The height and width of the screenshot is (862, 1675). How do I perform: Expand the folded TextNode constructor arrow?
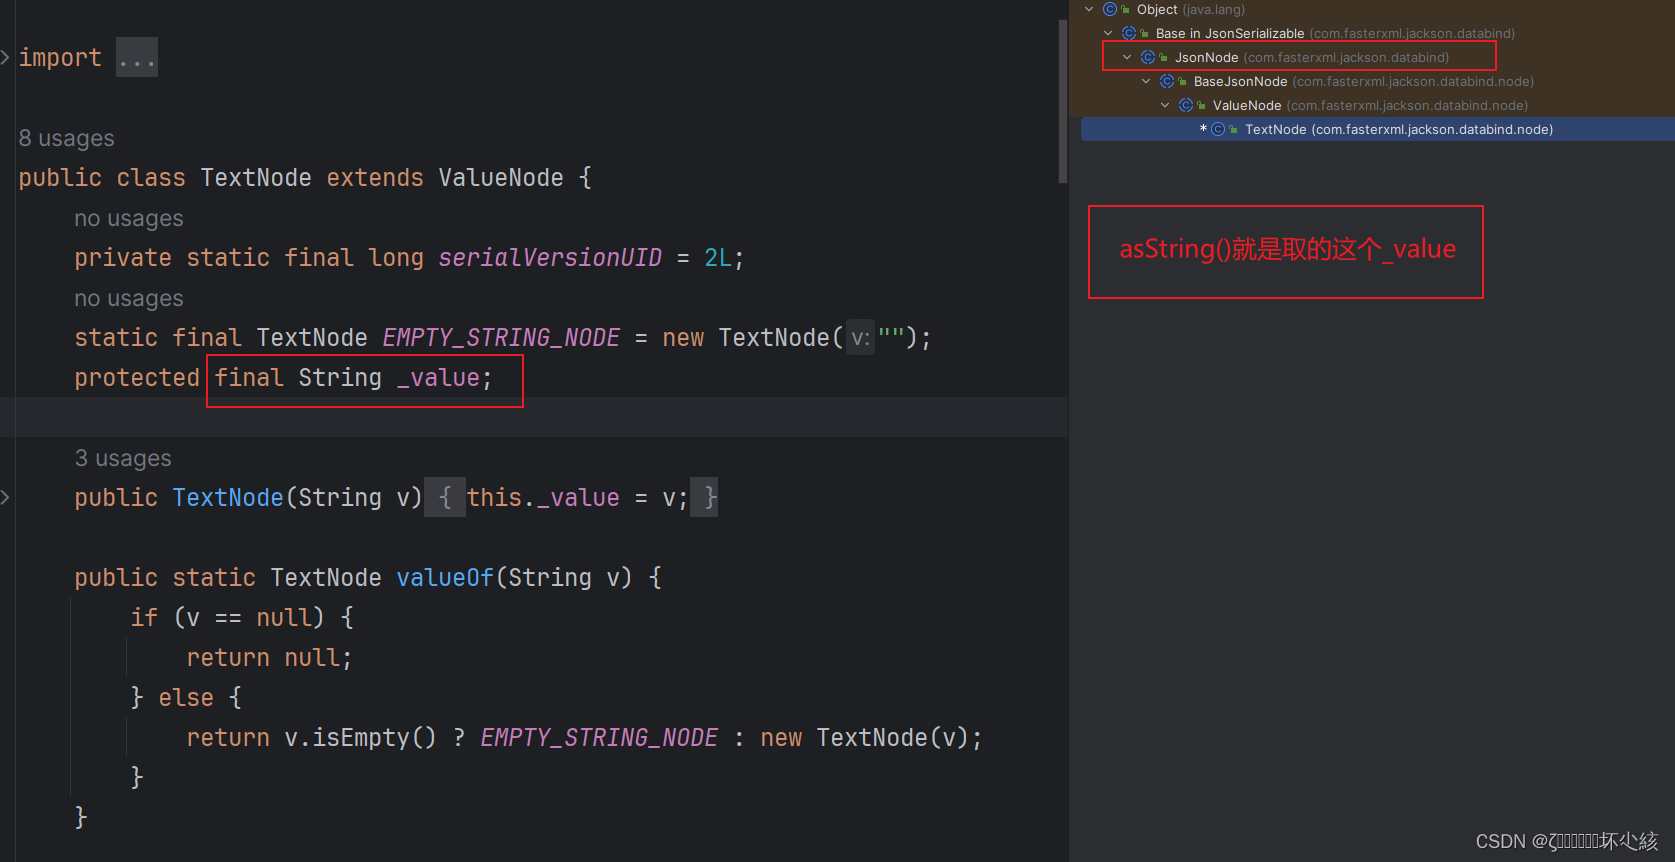coord(5,497)
